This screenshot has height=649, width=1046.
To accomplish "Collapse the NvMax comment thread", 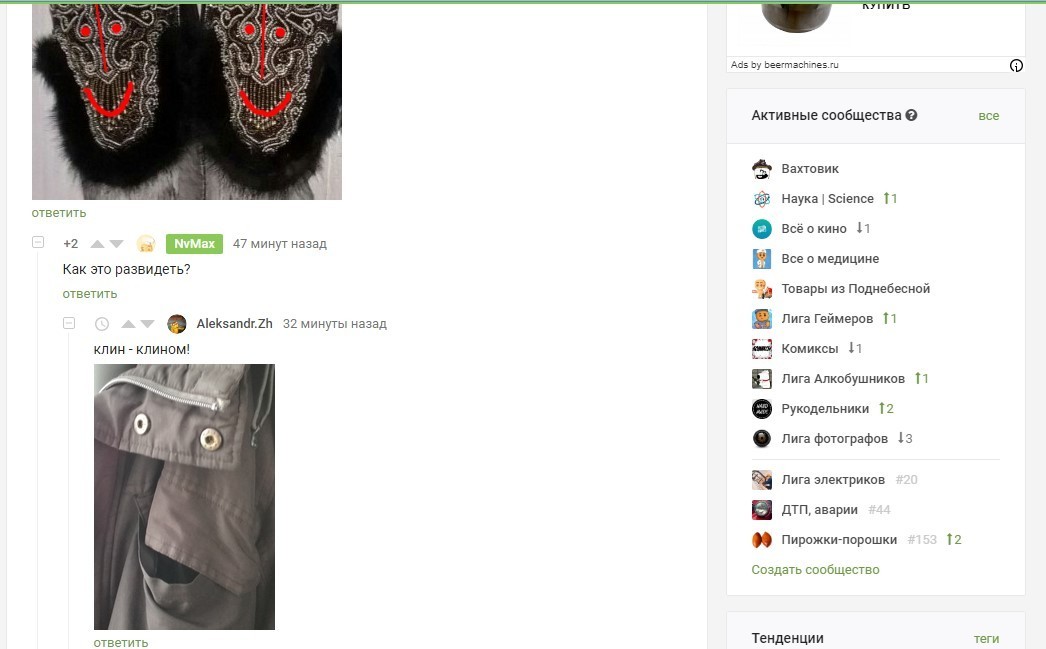I will coord(38,242).
